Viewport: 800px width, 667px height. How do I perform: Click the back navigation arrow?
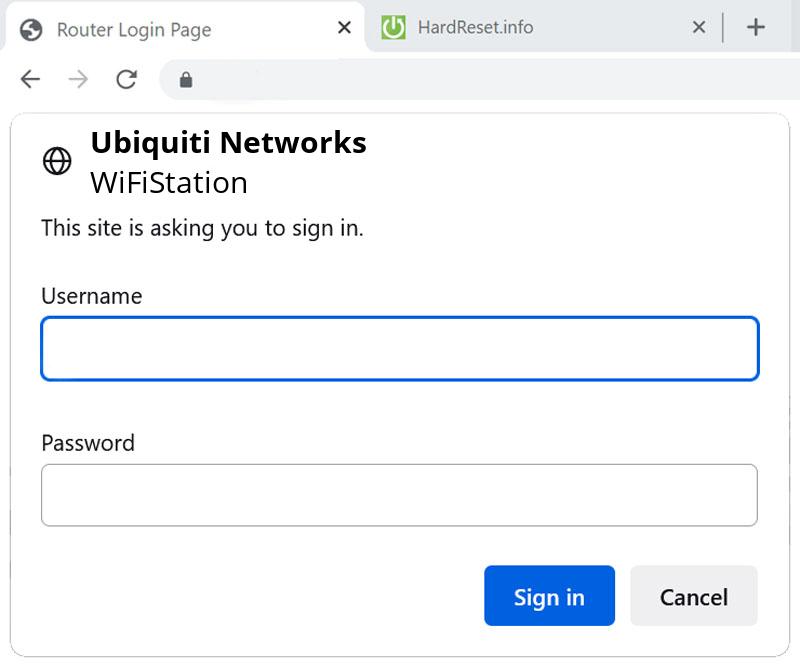[29, 80]
